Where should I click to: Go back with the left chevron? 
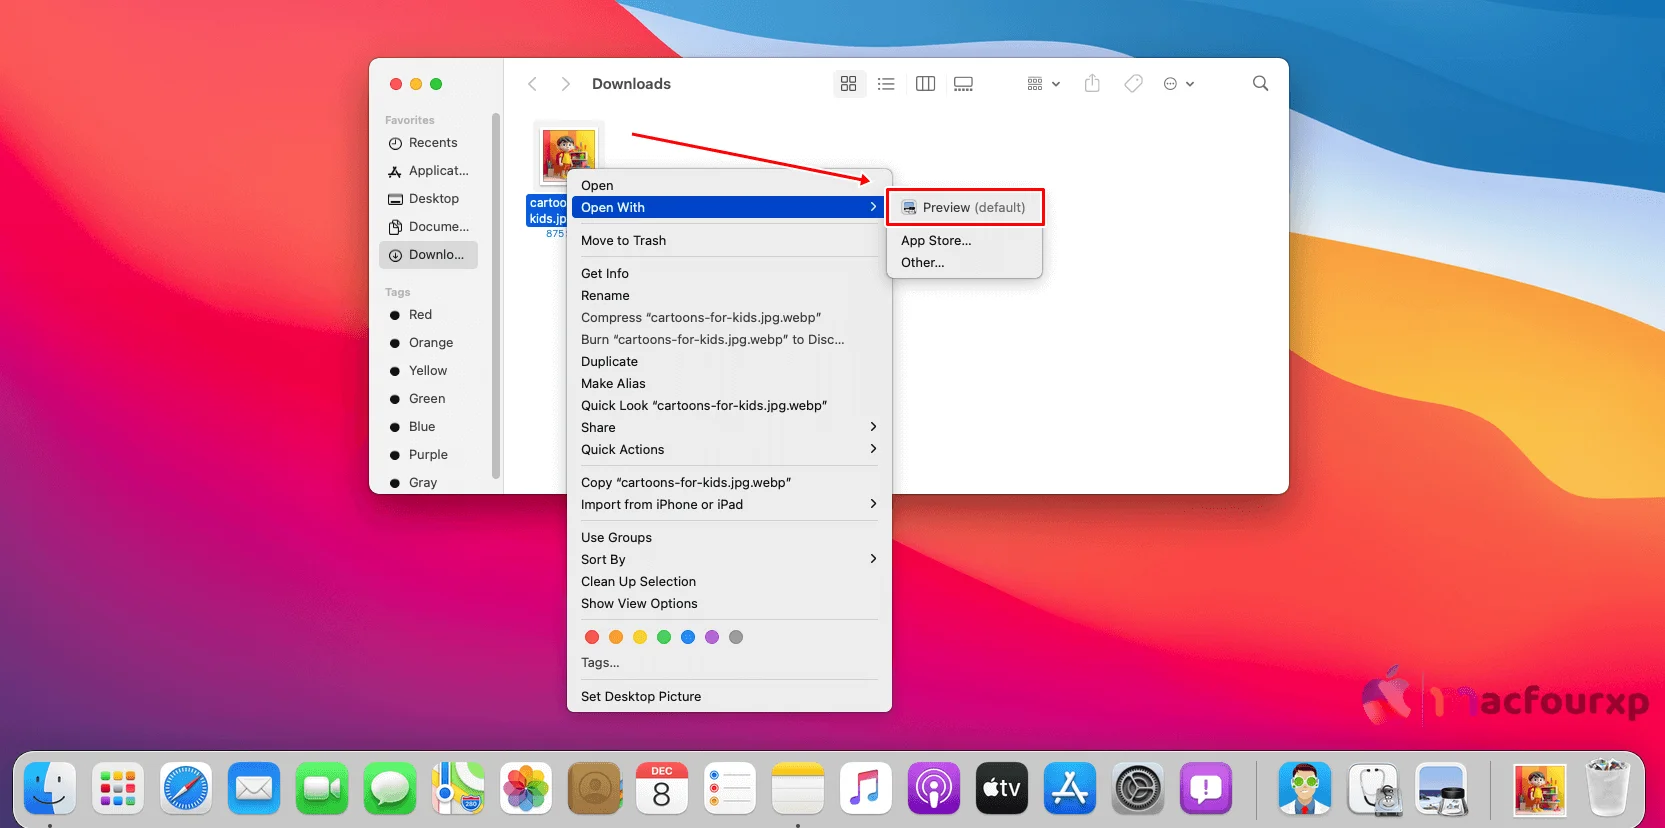click(x=532, y=84)
